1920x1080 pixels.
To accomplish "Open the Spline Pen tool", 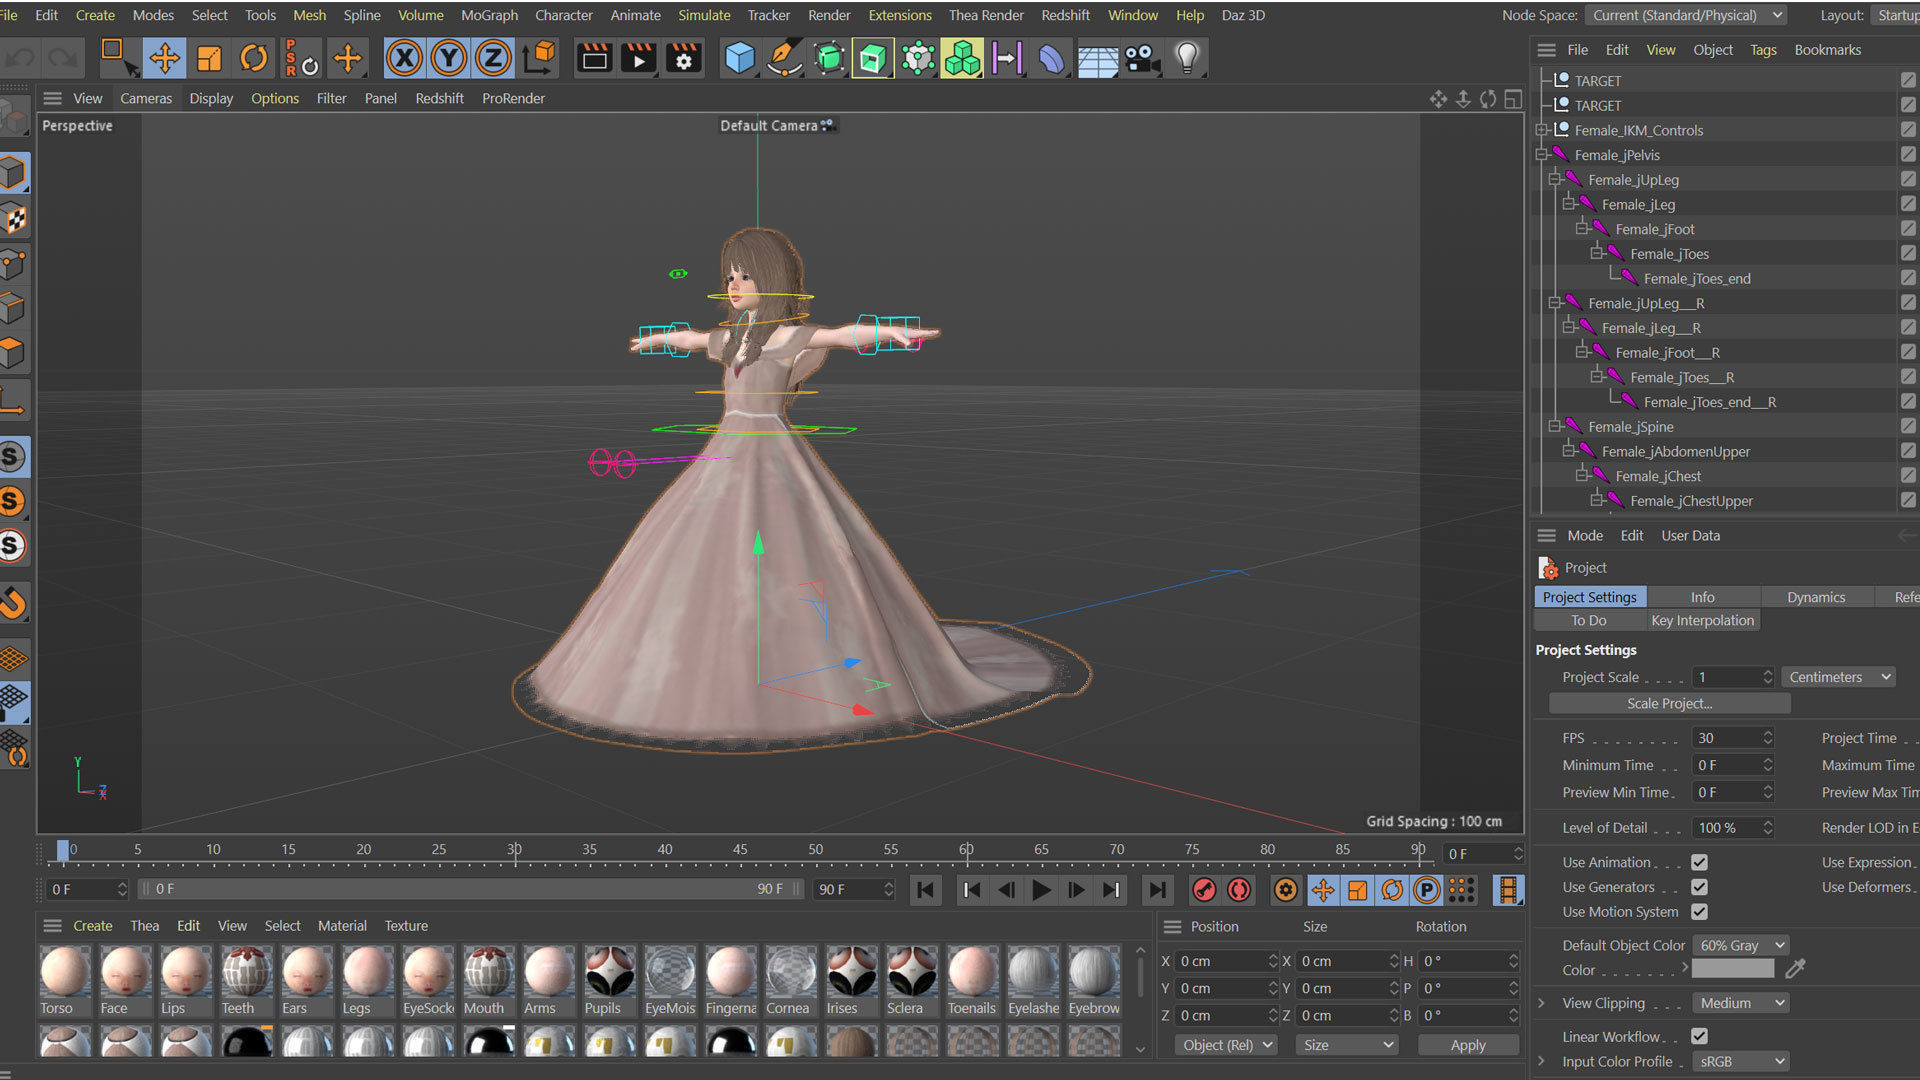I will click(x=784, y=58).
